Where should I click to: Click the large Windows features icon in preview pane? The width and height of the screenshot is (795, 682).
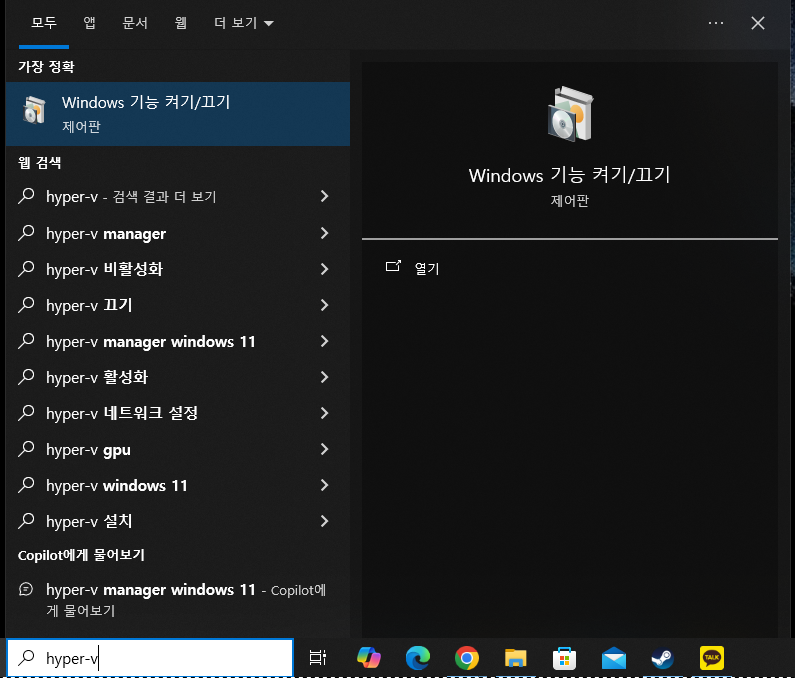(570, 114)
